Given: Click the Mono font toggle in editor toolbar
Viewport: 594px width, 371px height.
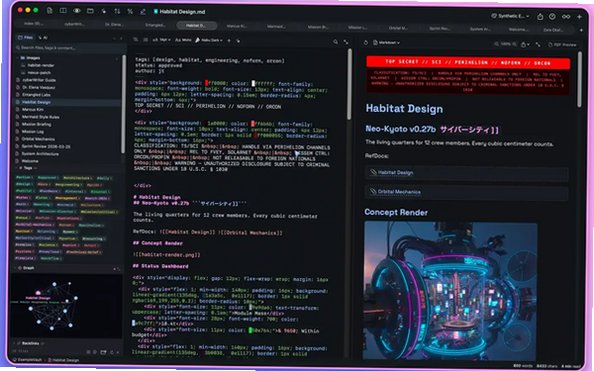Looking at the screenshot, I should point(183,40).
